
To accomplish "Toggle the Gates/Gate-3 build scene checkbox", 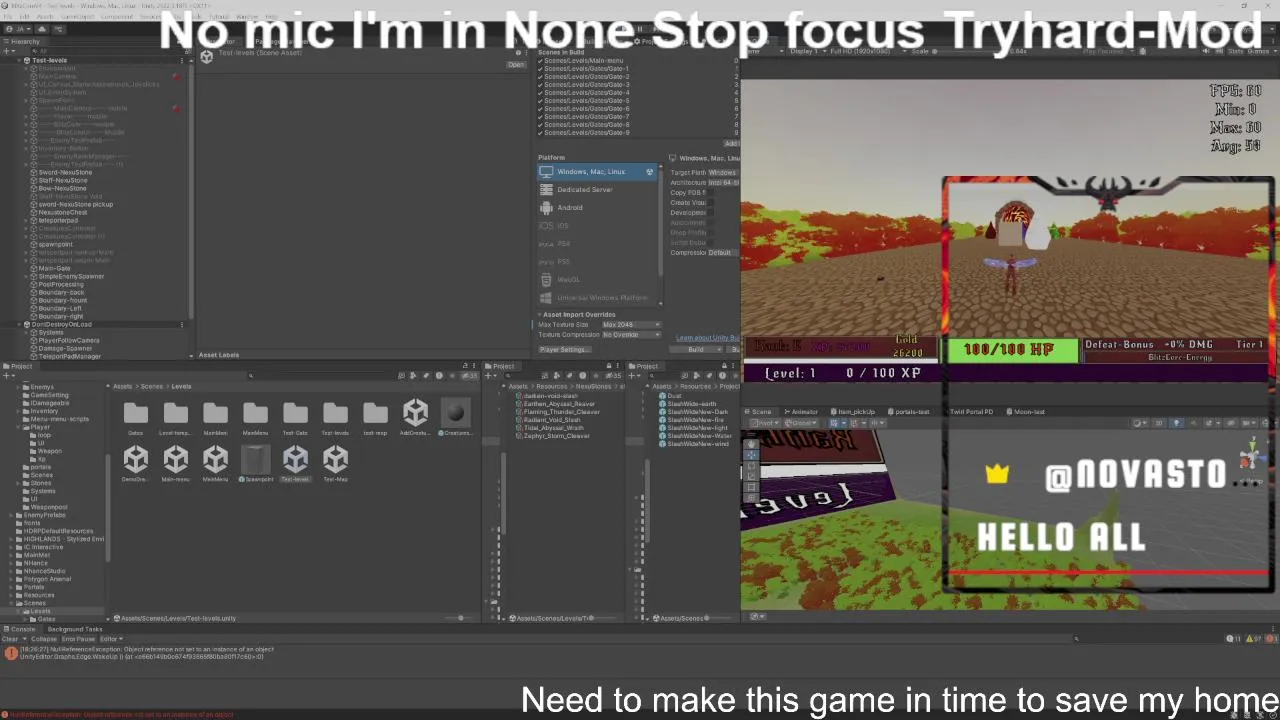I will coord(541,85).
